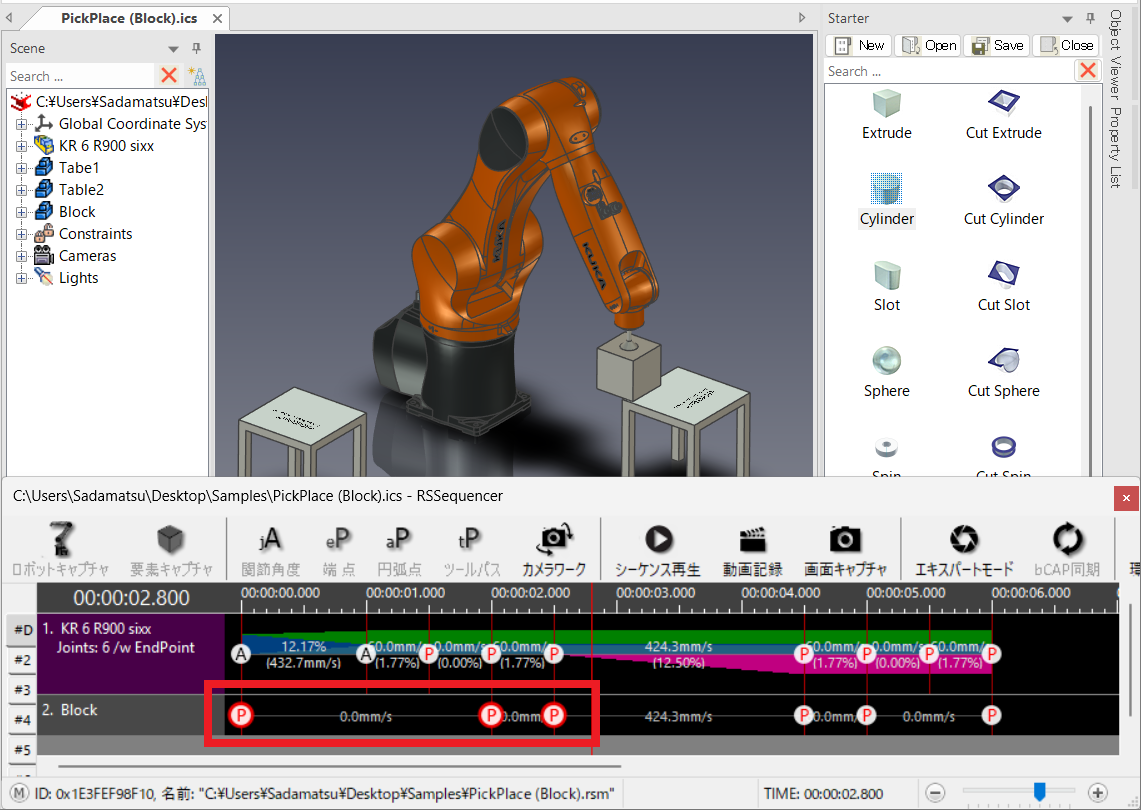Take a 画面キャプチャ screen capture

pos(845,549)
